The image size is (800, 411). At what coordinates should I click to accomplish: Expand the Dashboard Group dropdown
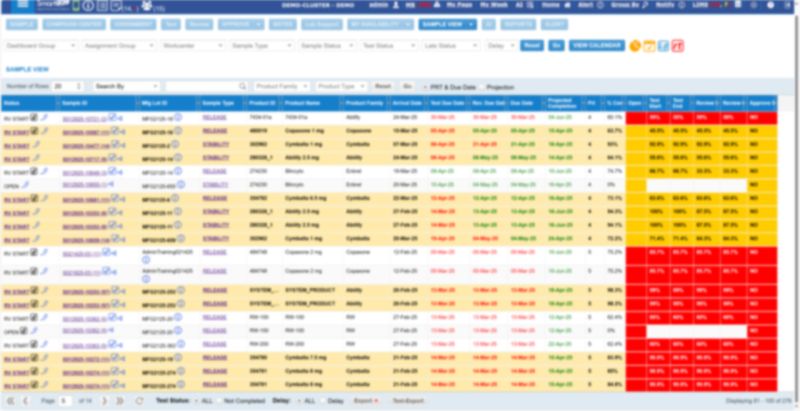point(41,46)
